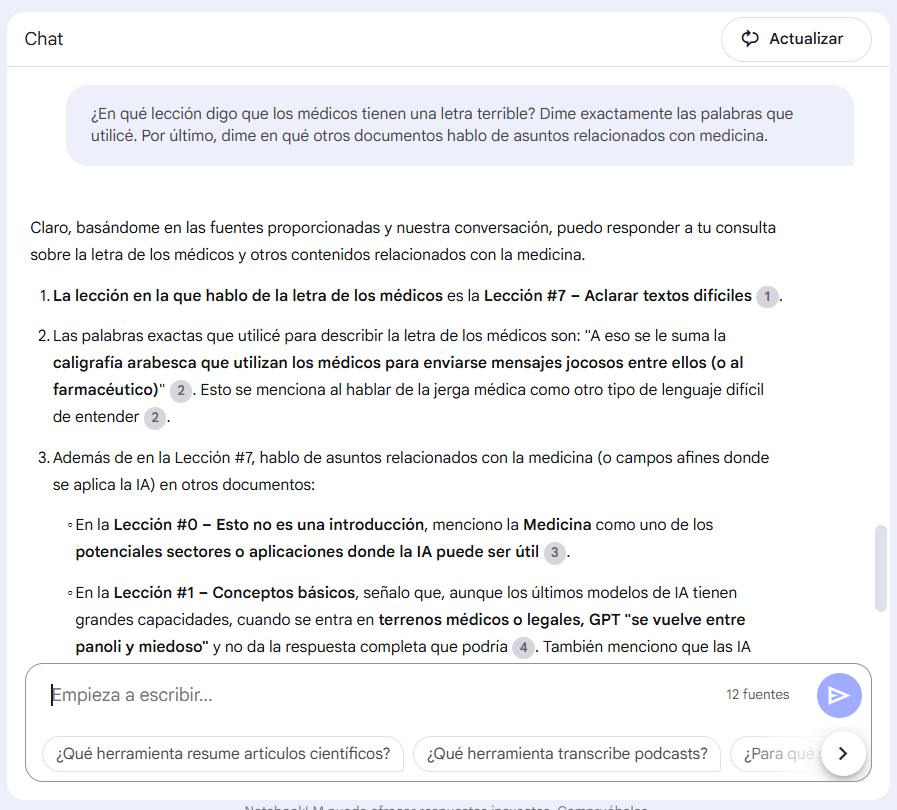Screen dimensions: 897x810
Task: Click the Chat panel title
Action: coord(43,39)
